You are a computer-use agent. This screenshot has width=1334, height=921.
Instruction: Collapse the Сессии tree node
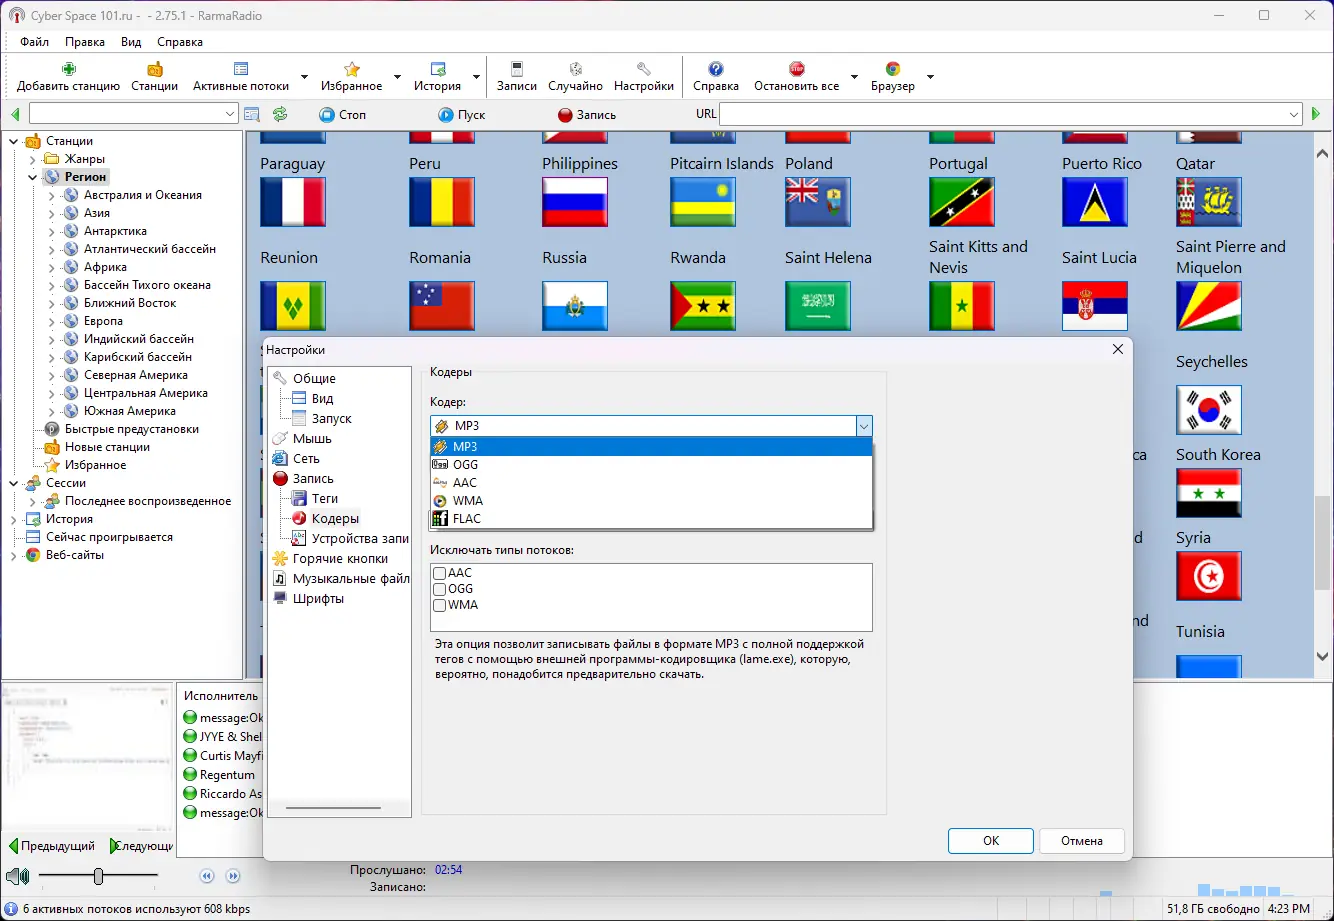tap(14, 483)
